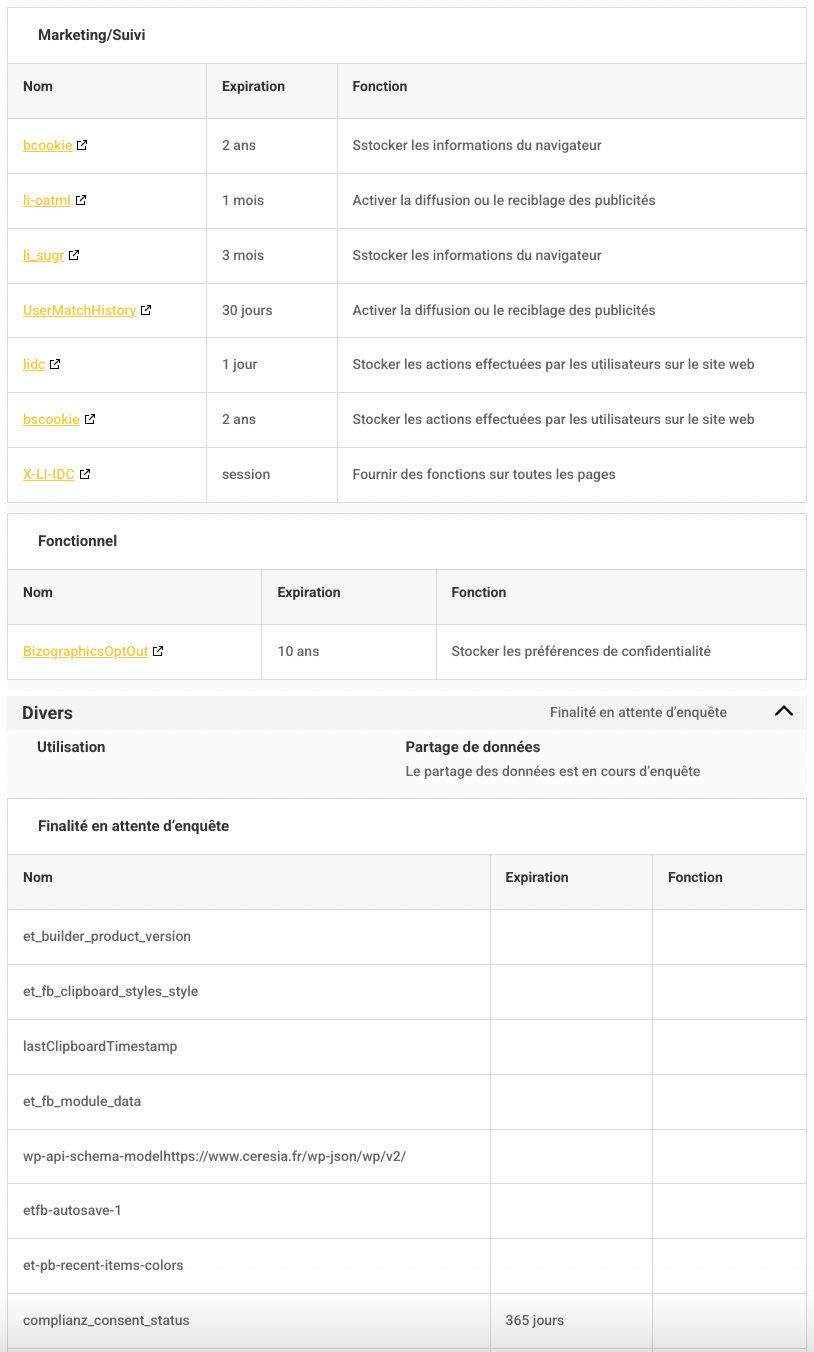Collapse the Divers section chevron
Image resolution: width=814 pixels, height=1352 pixels.
pyautogui.click(x=784, y=711)
